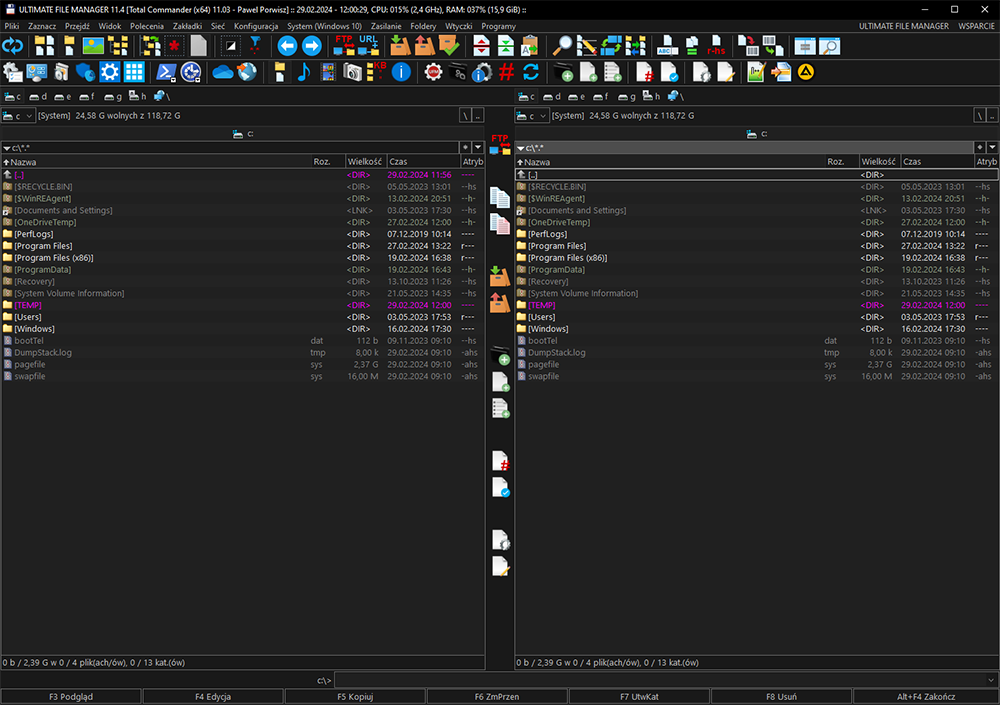Image resolution: width=1000 pixels, height=705 pixels.
Task: Open left panel directory history arrow
Action: (x=478, y=147)
